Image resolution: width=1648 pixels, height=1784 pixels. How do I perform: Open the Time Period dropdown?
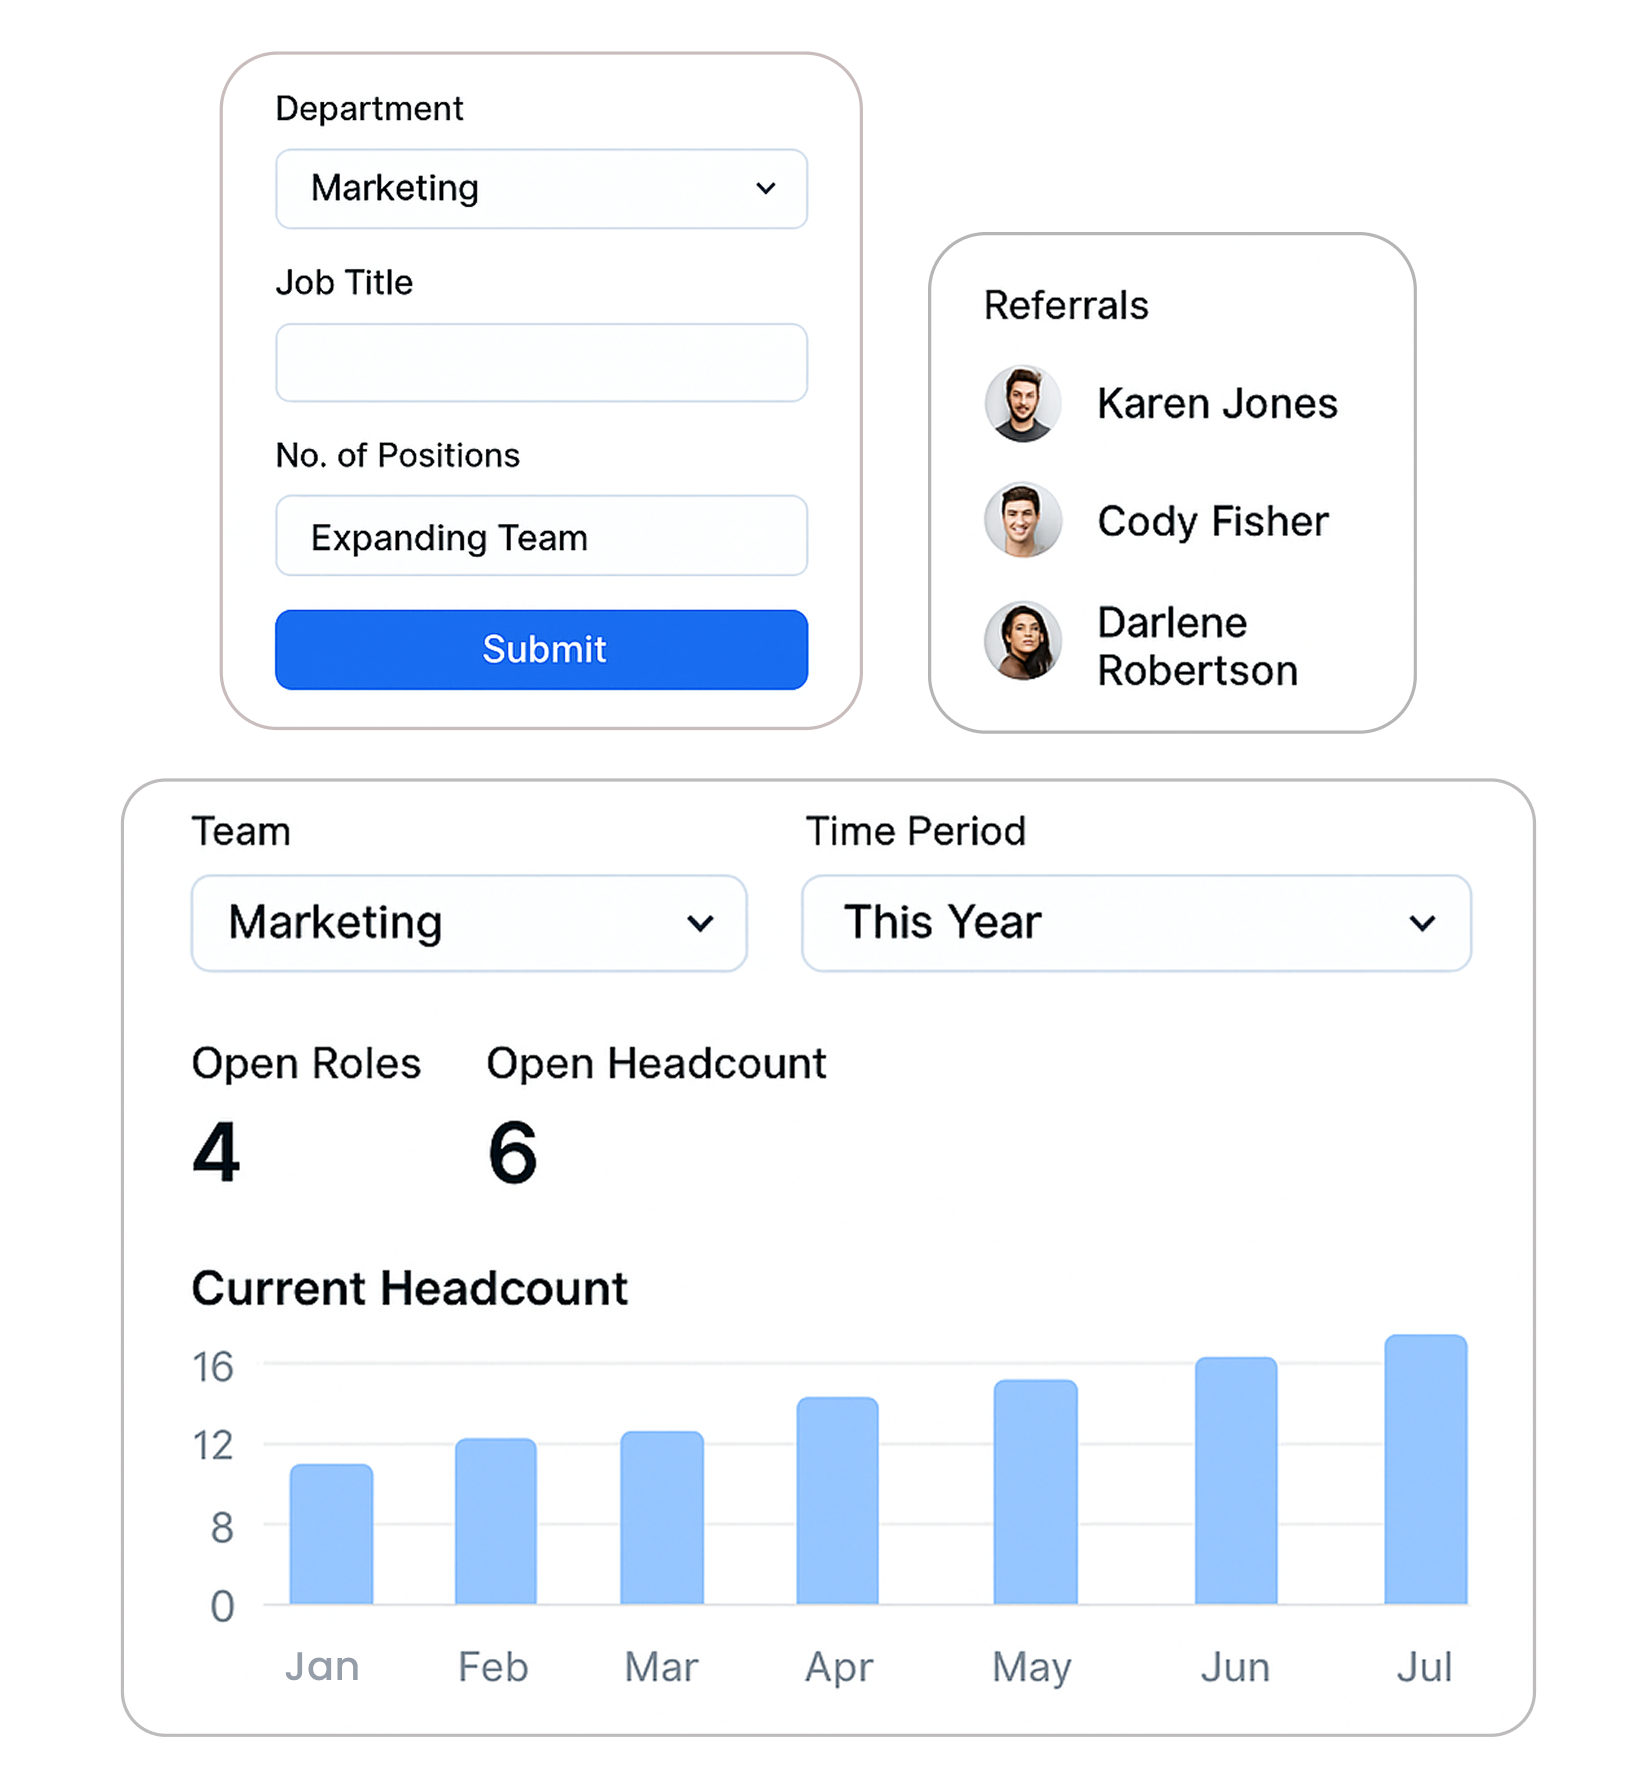1136,923
